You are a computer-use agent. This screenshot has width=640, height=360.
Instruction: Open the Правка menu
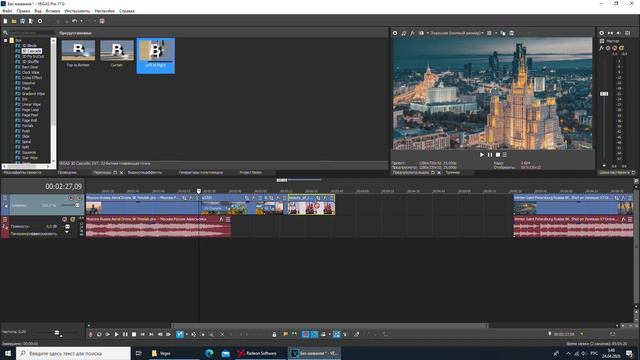click(23, 11)
